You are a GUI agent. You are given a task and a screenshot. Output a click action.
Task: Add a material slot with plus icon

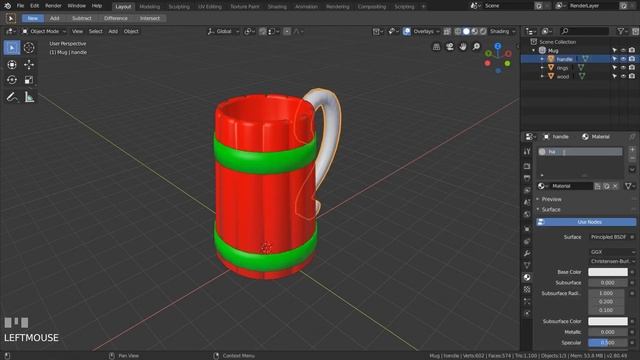coord(632,150)
